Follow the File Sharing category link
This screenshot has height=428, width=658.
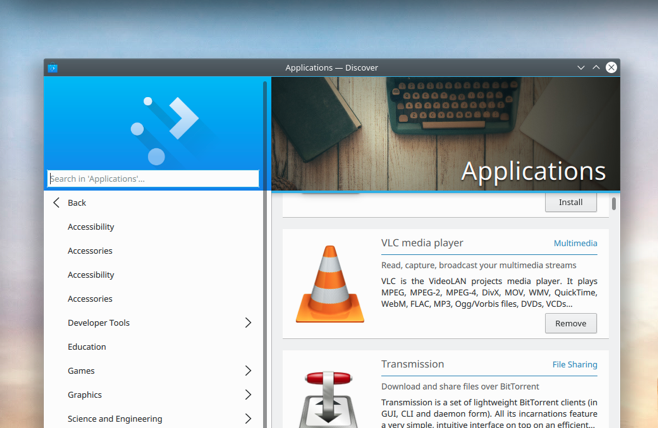tap(574, 365)
